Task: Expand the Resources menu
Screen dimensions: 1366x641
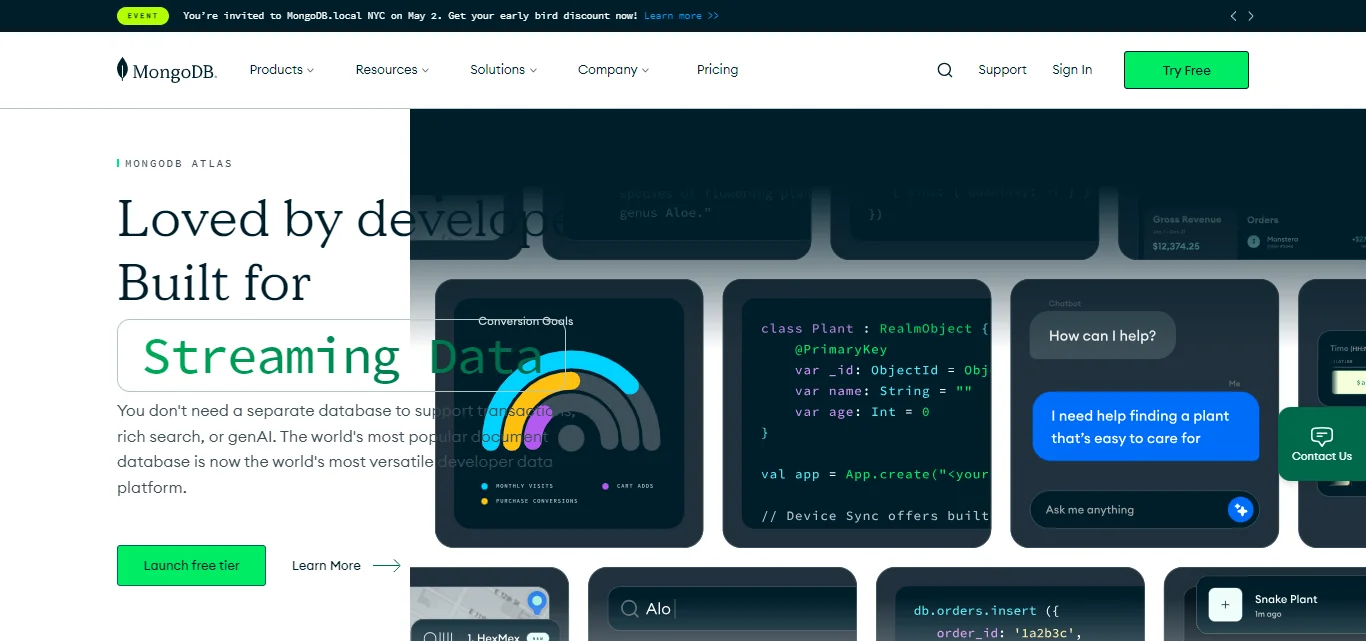Action: tap(392, 70)
